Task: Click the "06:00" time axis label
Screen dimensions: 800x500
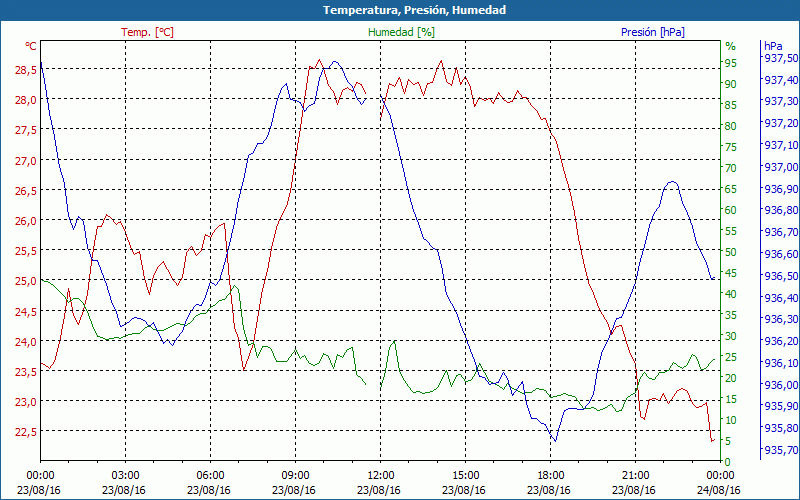Action: pyautogui.click(x=210, y=476)
